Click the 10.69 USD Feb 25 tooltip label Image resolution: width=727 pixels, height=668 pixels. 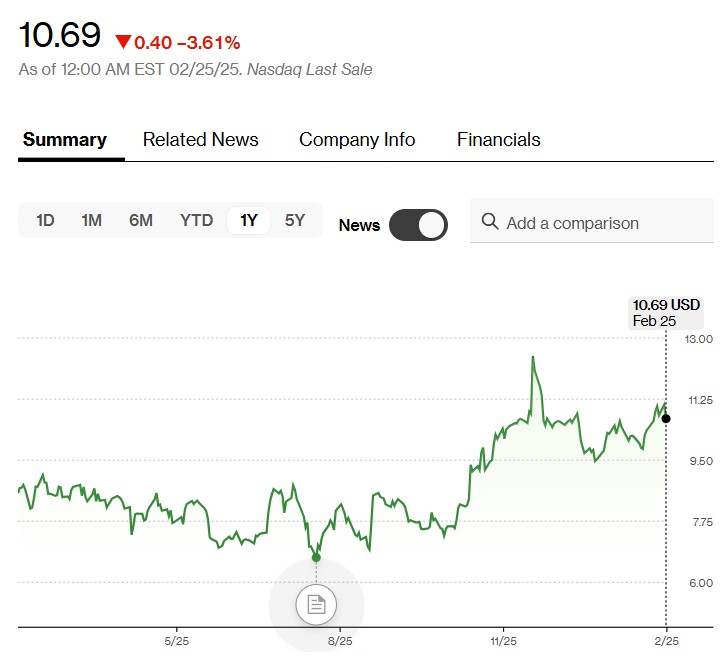click(666, 312)
